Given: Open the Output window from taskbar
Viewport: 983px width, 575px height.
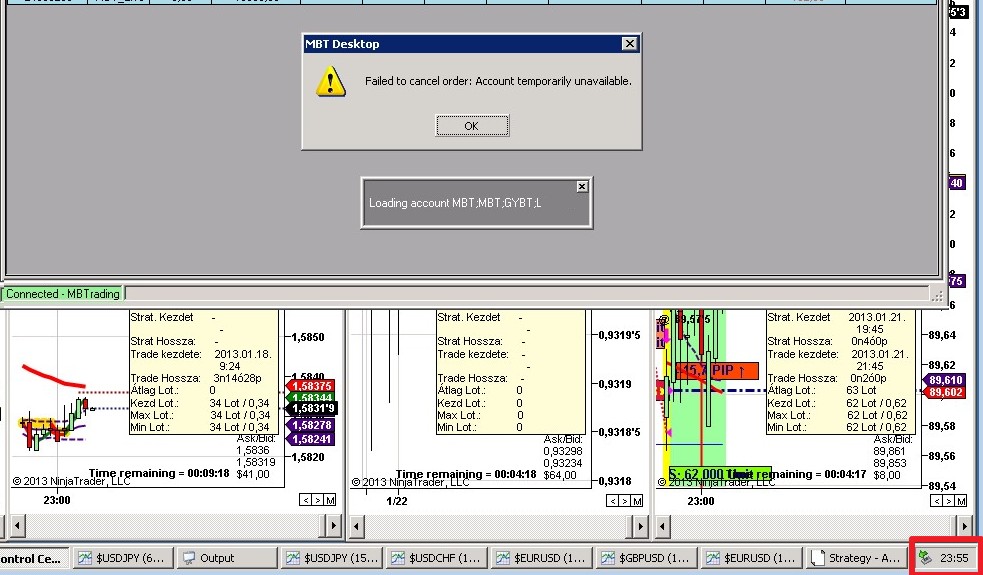Looking at the screenshot, I should coord(226,557).
